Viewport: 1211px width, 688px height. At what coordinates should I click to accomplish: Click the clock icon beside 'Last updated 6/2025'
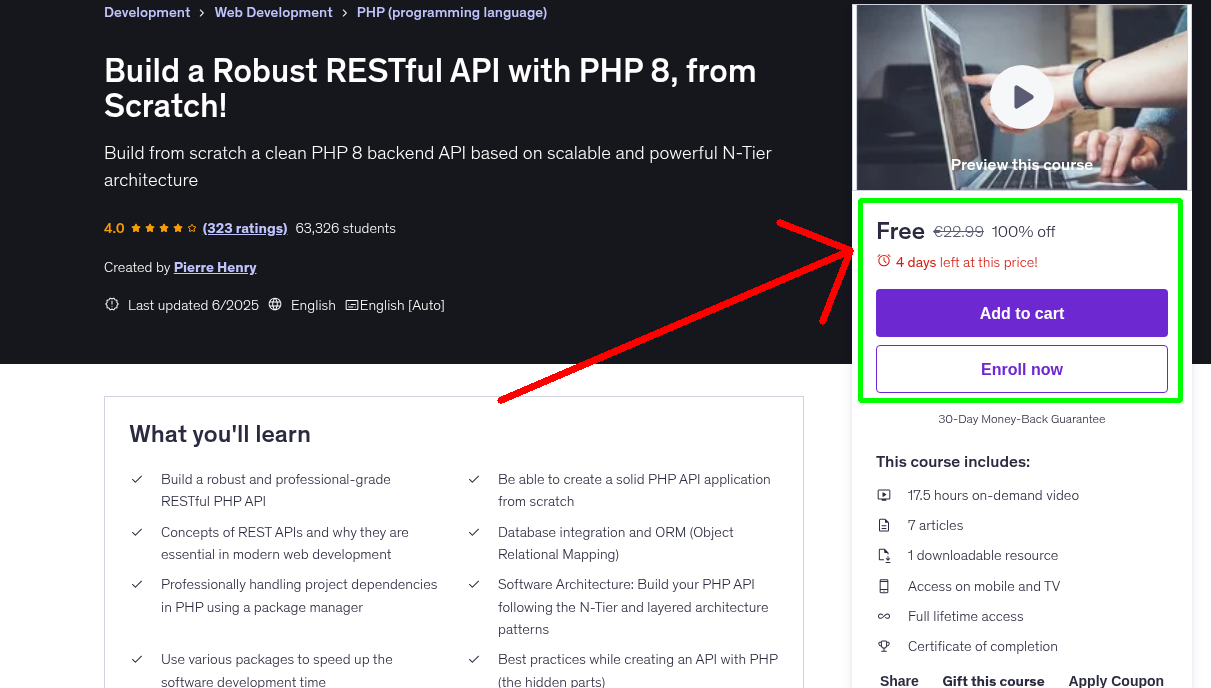pos(111,305)
